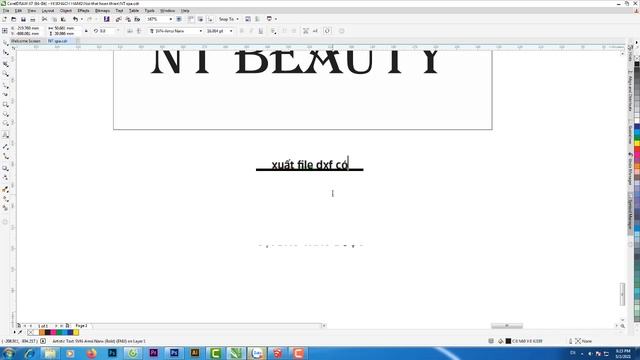Viewport: 640px width, 360px height.
Task: Select the Drop Shadow tool
Action: point(5,168)
